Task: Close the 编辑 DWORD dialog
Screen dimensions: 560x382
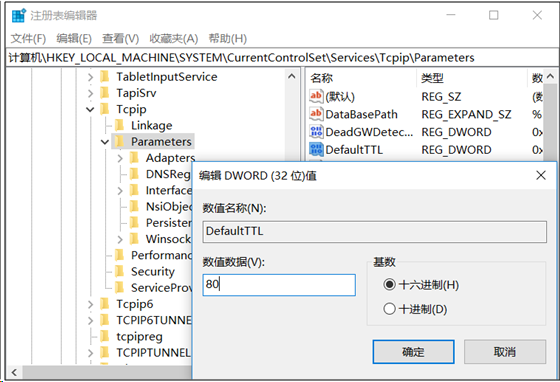Action: (x=541, y=175)
